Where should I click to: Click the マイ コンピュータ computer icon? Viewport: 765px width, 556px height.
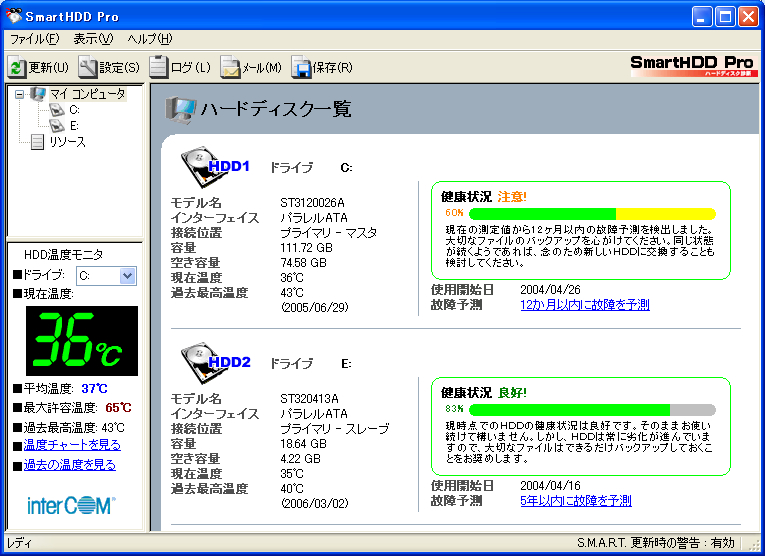click(38, 94)
